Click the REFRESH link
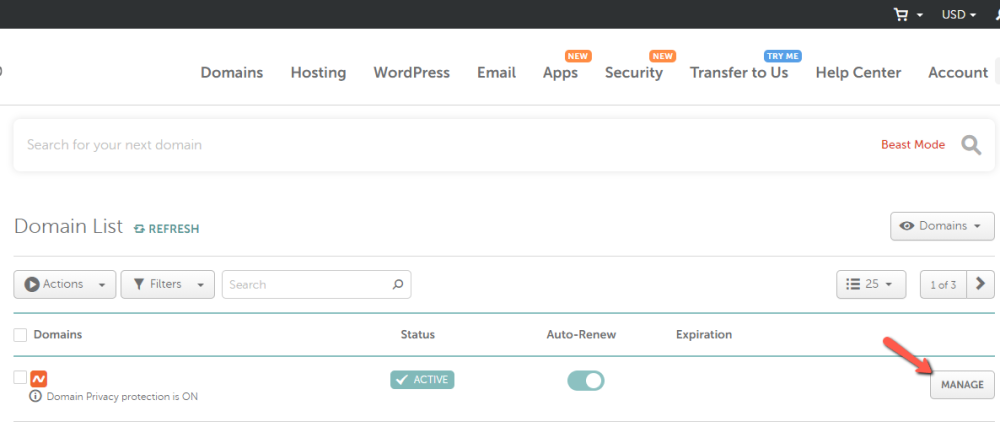 pyautogui.click(x=173, y=229)
